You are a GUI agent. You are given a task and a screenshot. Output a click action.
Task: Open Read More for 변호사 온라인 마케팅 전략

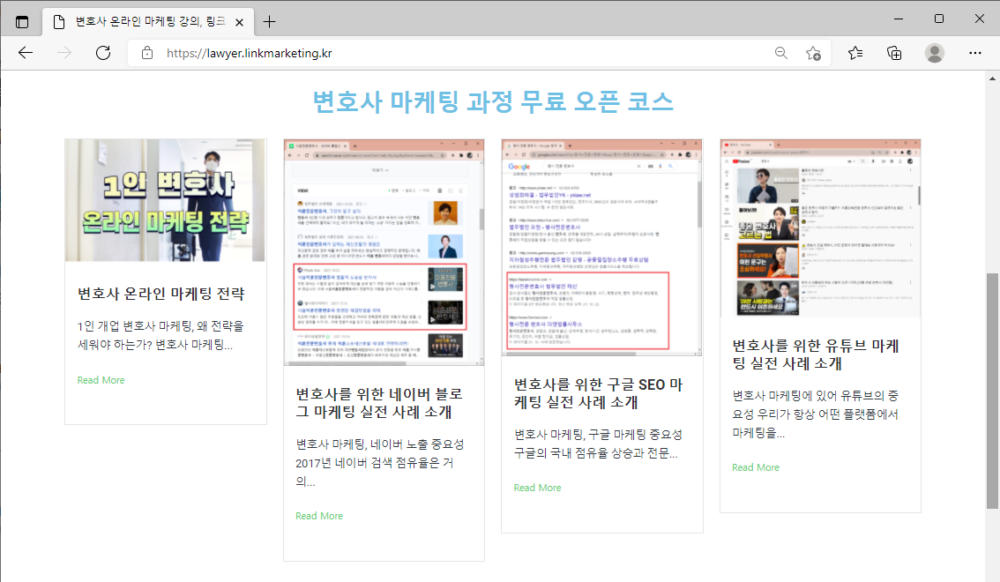[101, 380]
